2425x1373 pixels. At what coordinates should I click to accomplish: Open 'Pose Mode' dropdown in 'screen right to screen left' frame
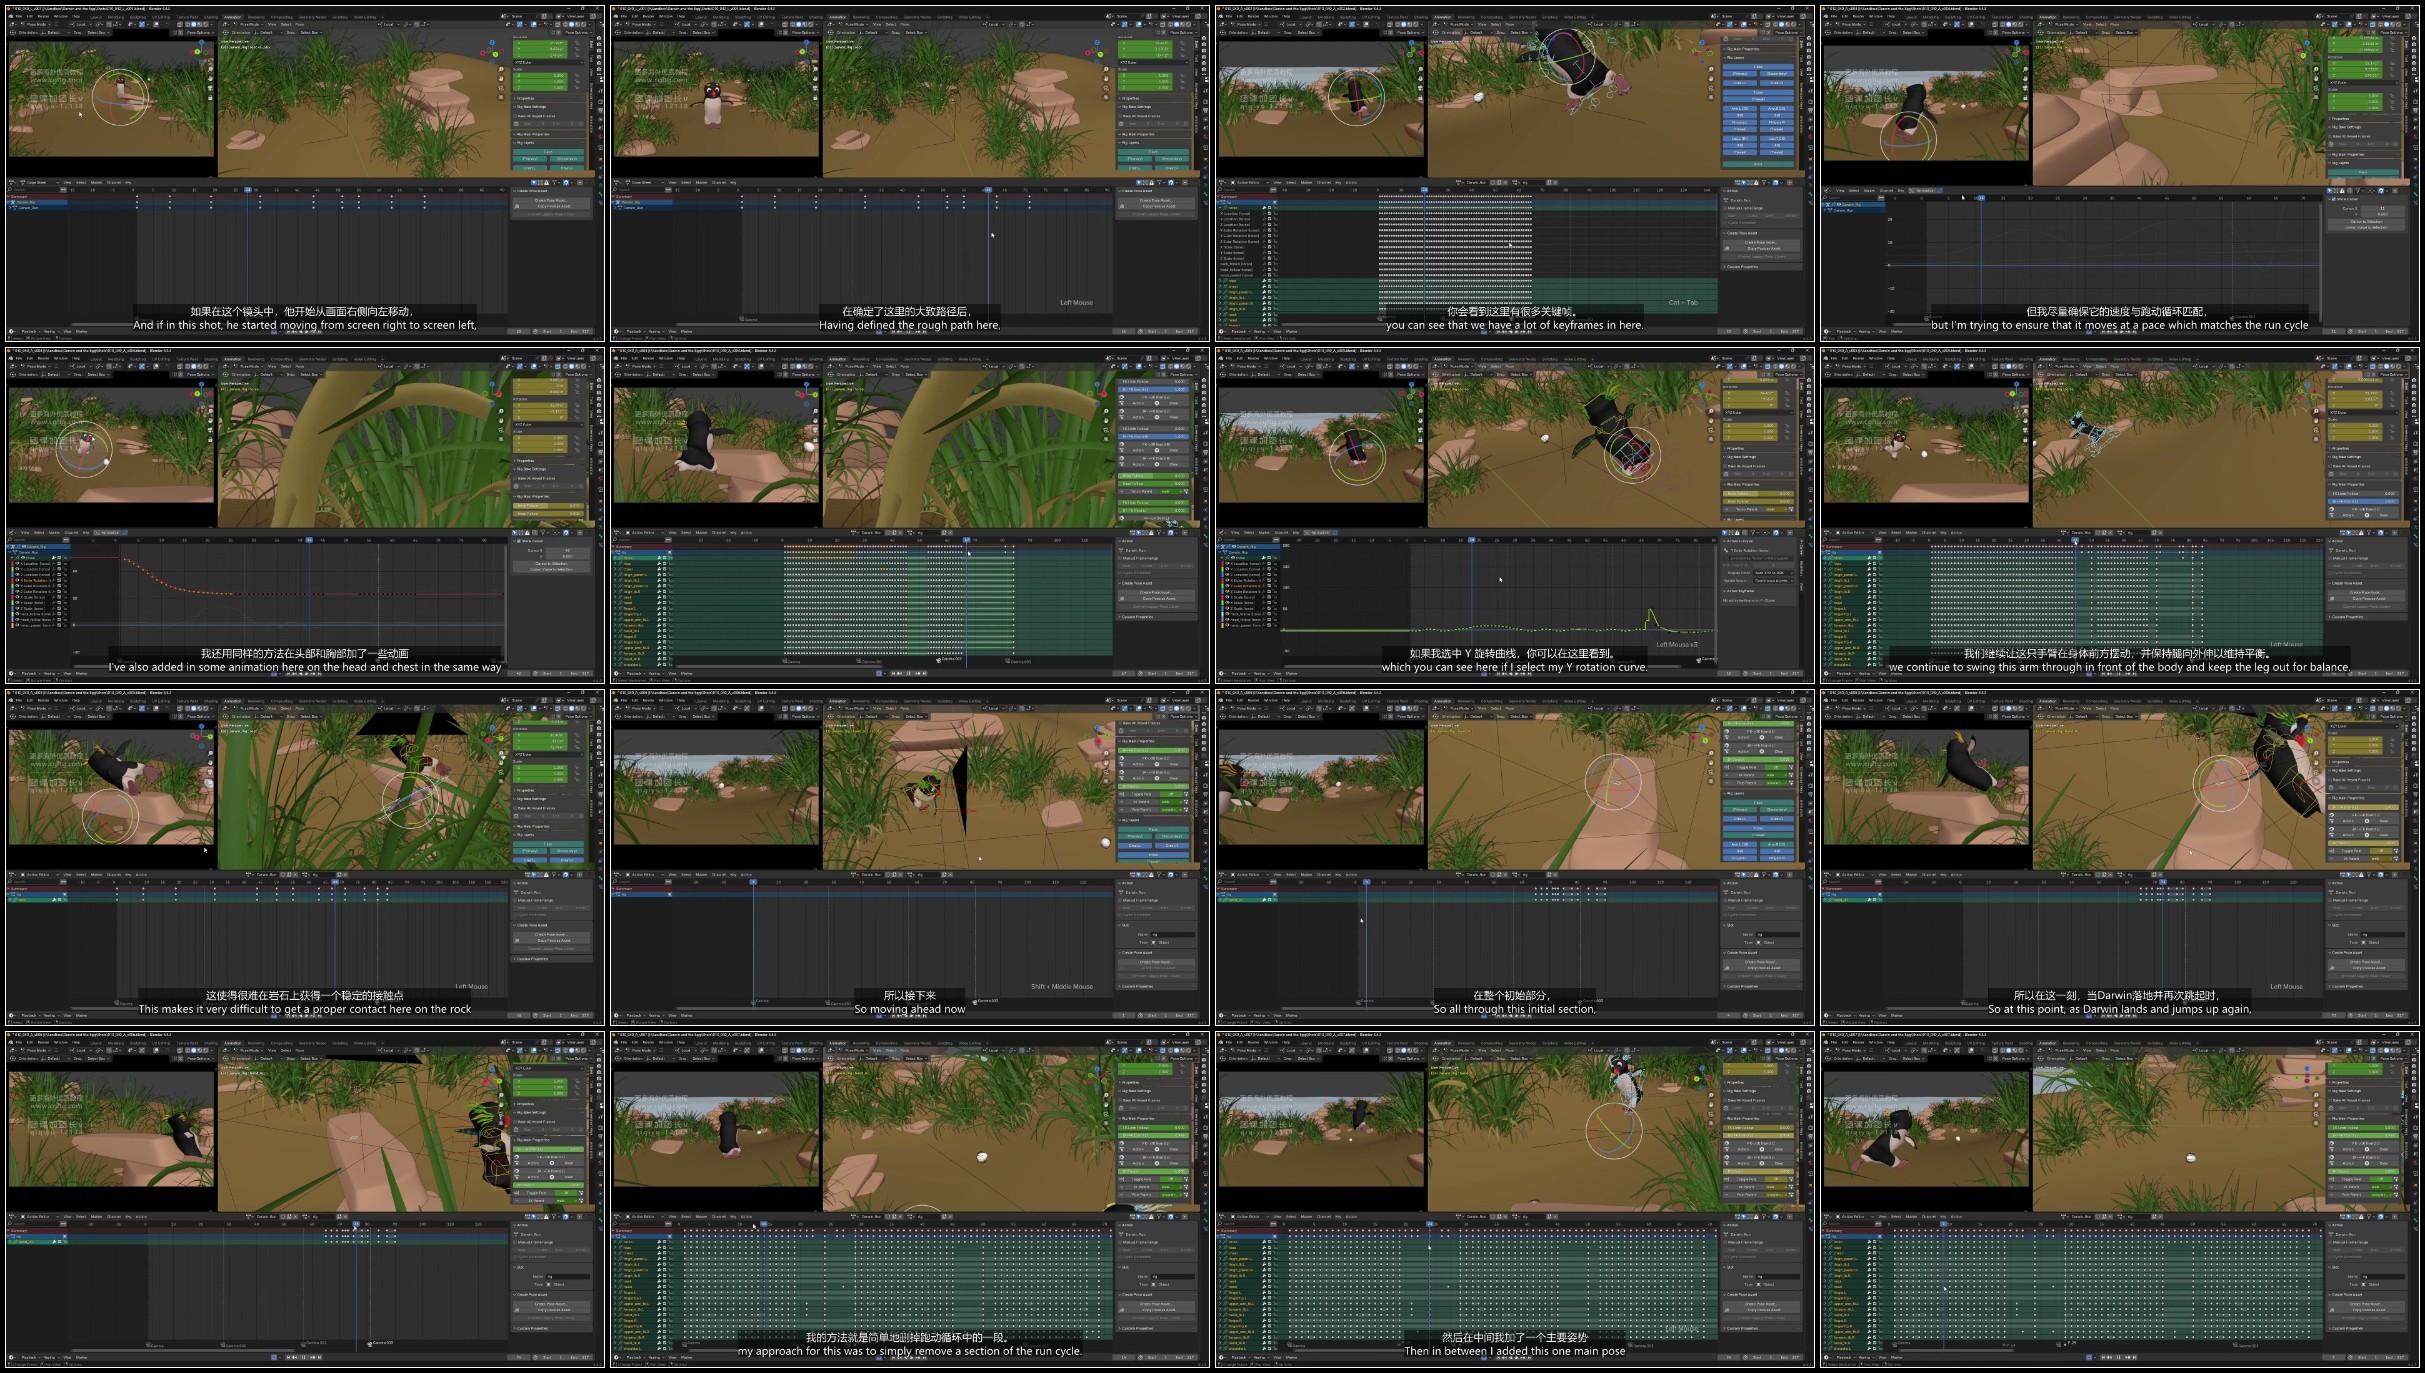pyautogui.click(x=36, y=24)
